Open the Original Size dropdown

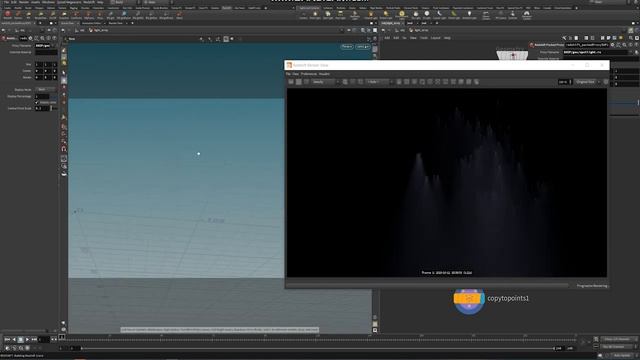pyautogui.click(x=588, y=82)
